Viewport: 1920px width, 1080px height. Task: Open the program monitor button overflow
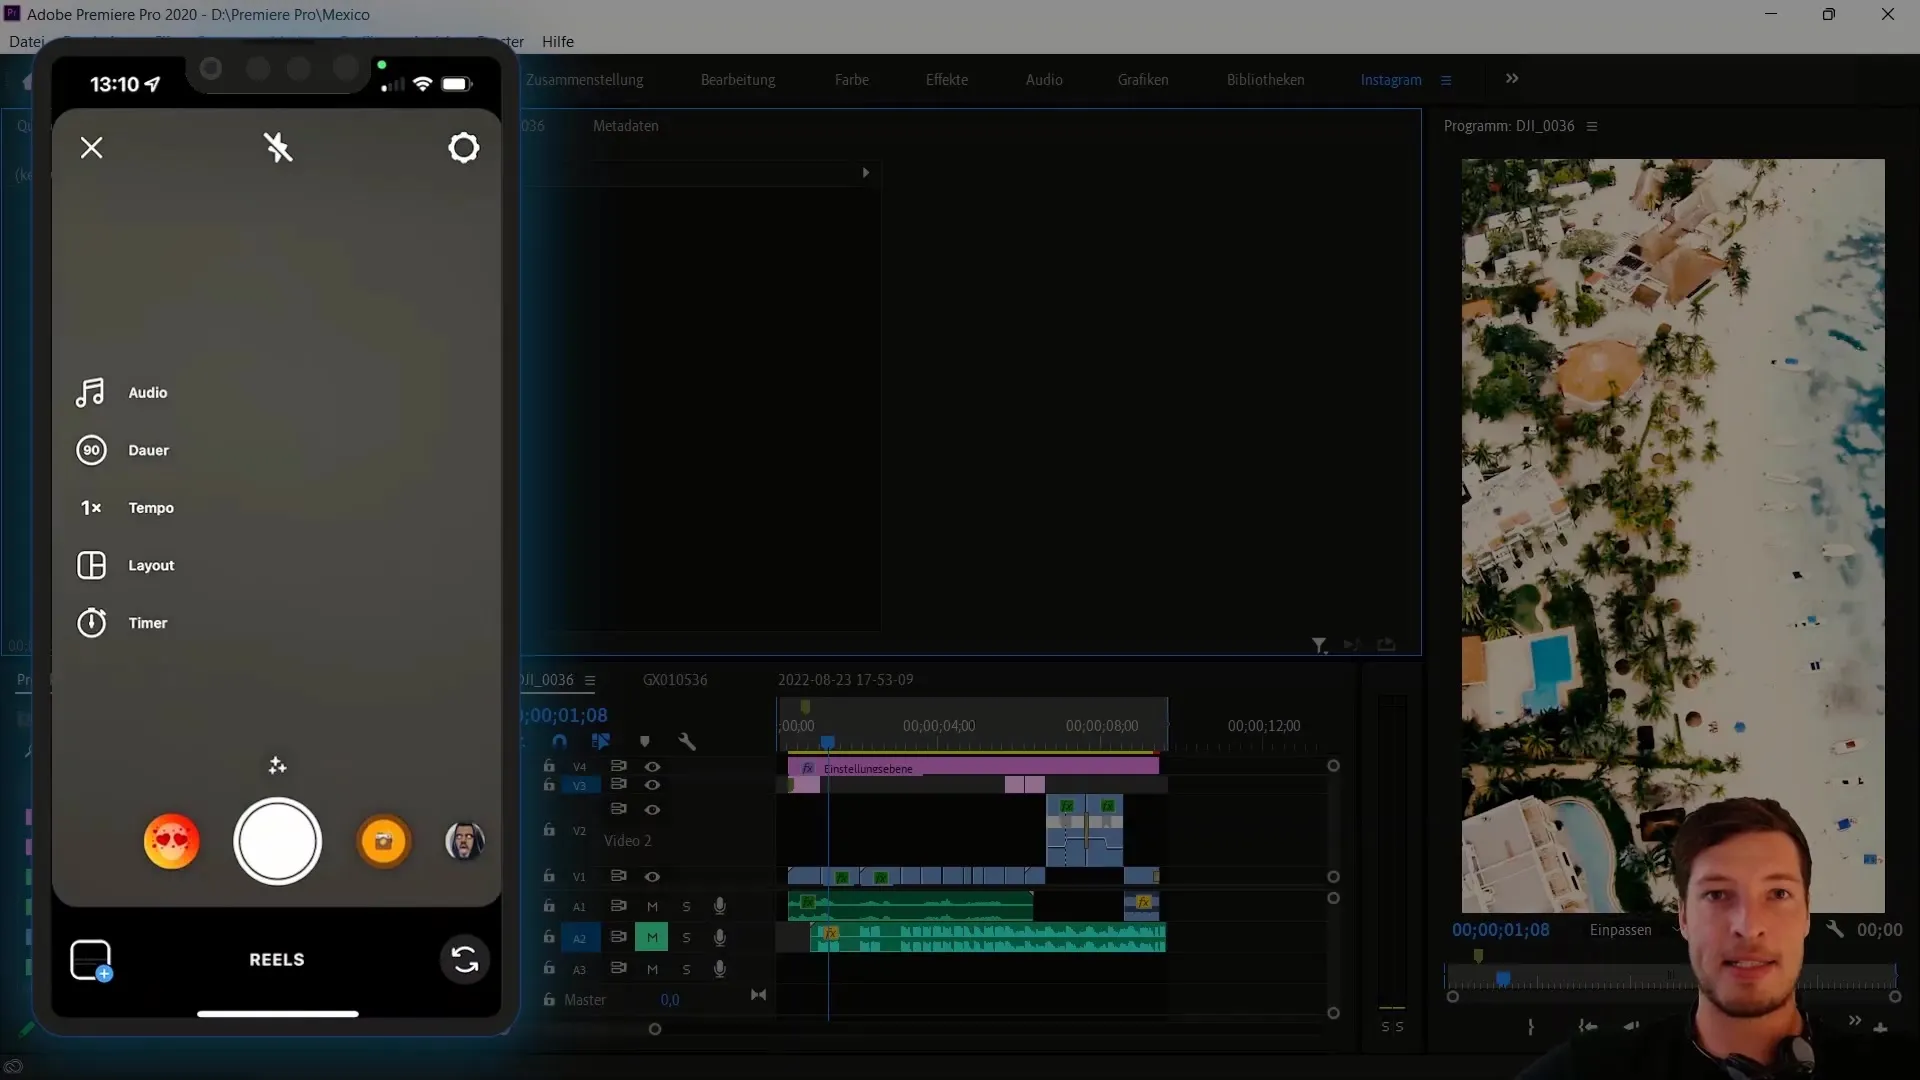click(1855, 1021)
